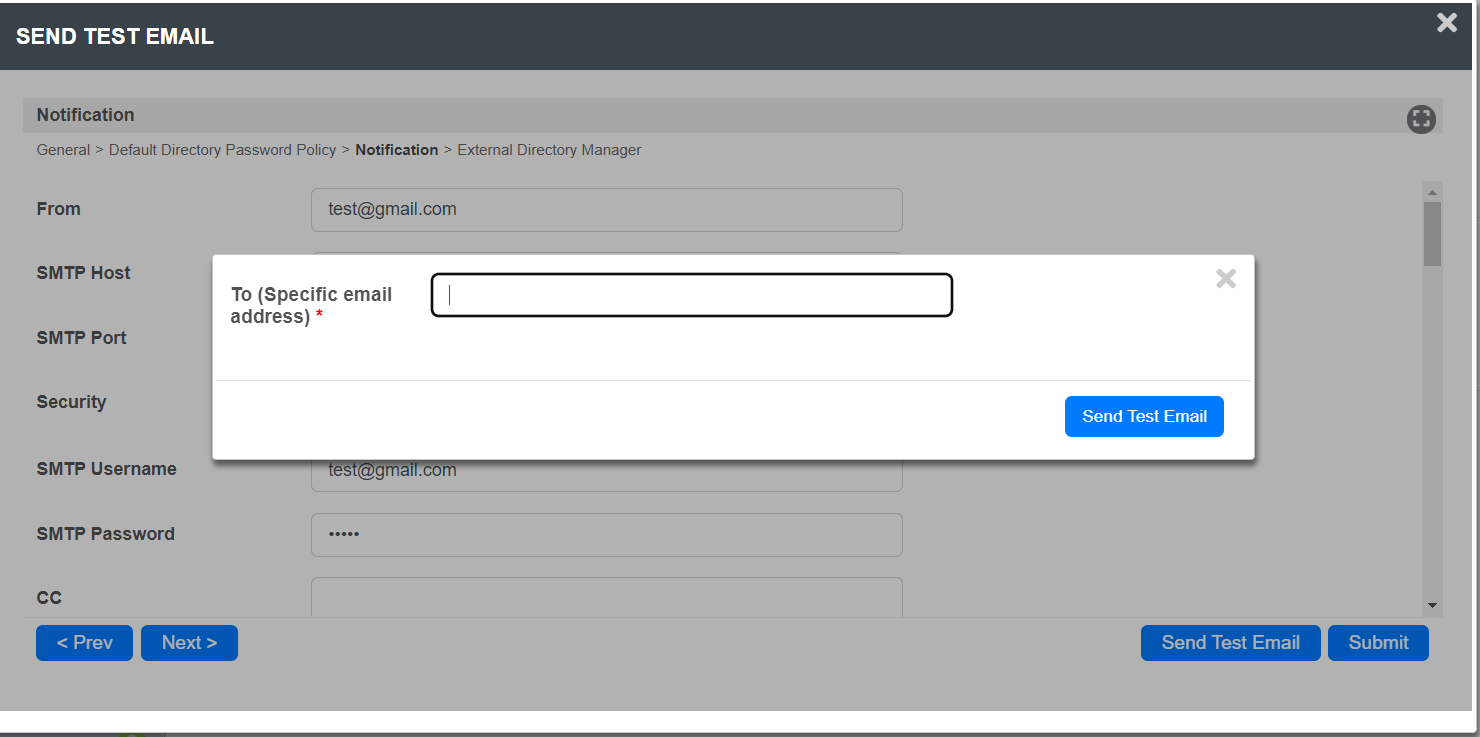Select the Notification breadcrumb step
Image resolution: width=1480 pixels, height=737 pixels.
(x=396, y=150)
